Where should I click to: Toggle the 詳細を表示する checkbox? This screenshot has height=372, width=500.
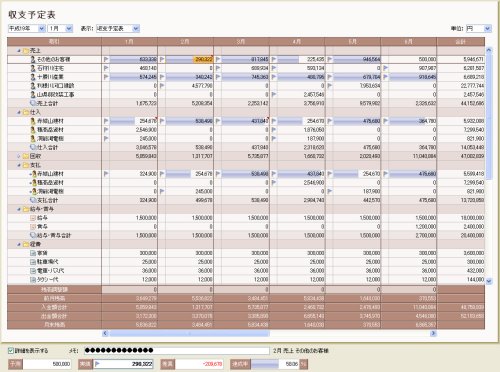11,350
